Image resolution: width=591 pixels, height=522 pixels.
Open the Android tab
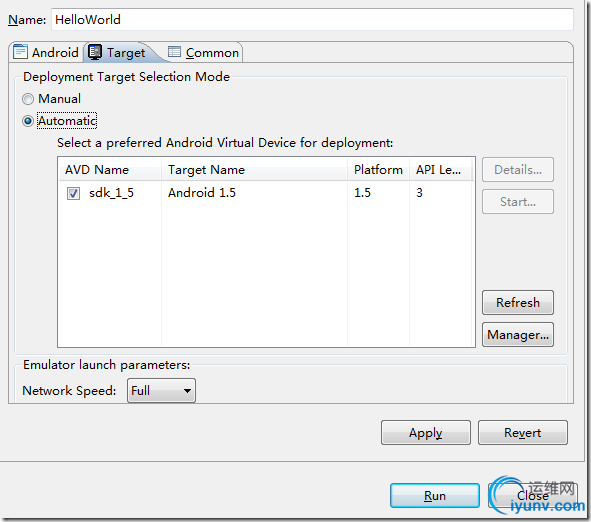coord(46,52)
